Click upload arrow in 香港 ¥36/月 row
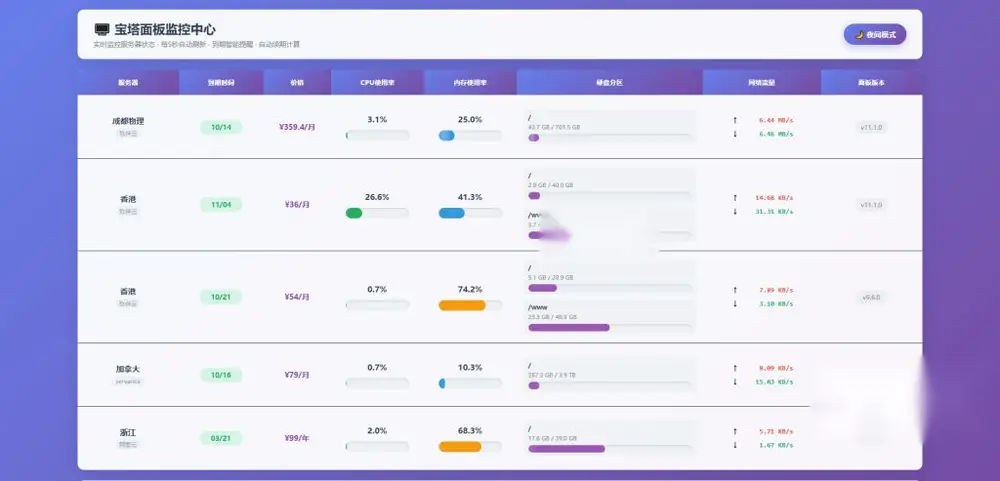This screenshot has height=481, width=1000. pyautogui.click(x=735, y=198)
